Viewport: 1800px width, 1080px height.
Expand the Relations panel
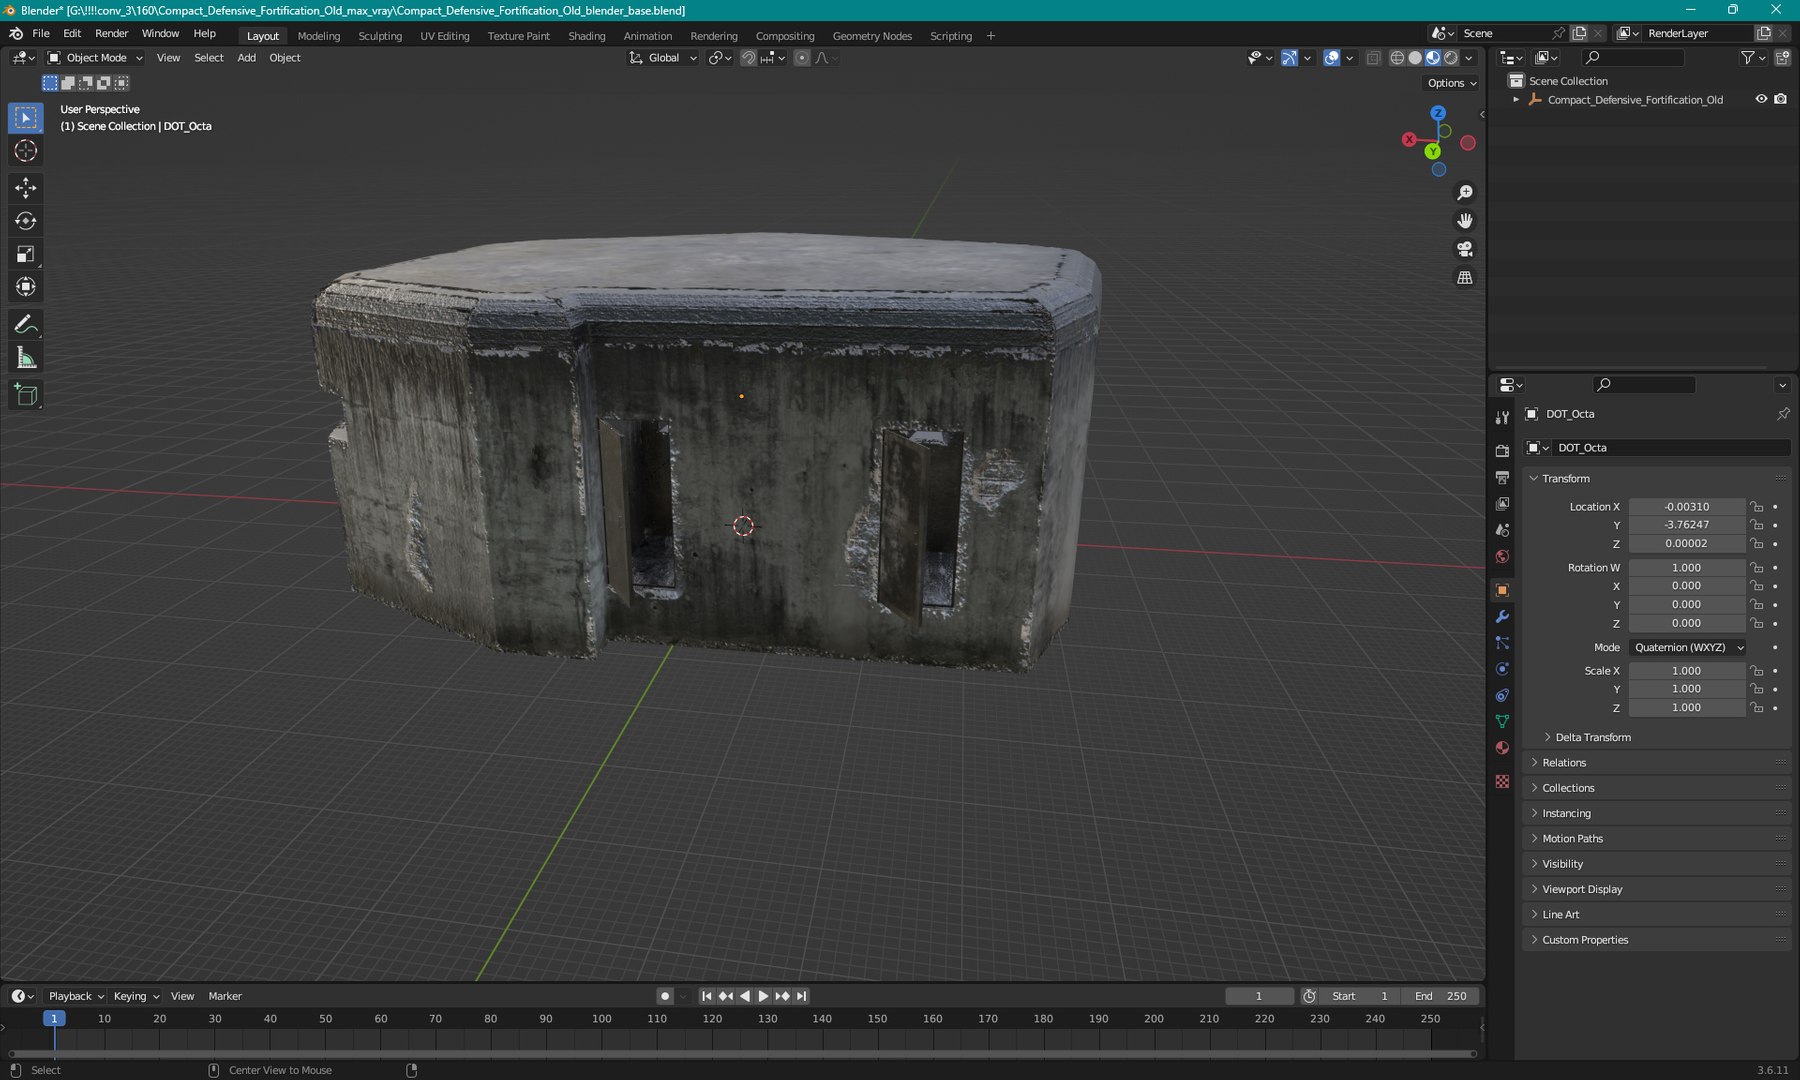[1563, 763]
